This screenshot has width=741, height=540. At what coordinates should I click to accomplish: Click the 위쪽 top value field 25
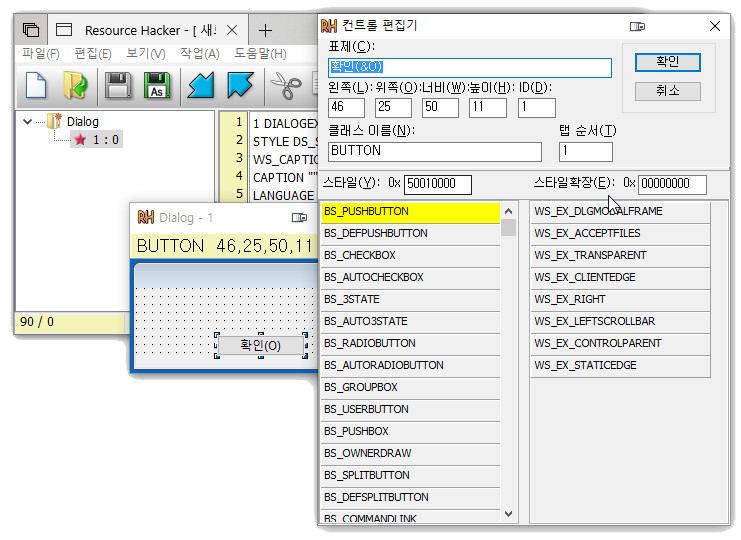393,107
